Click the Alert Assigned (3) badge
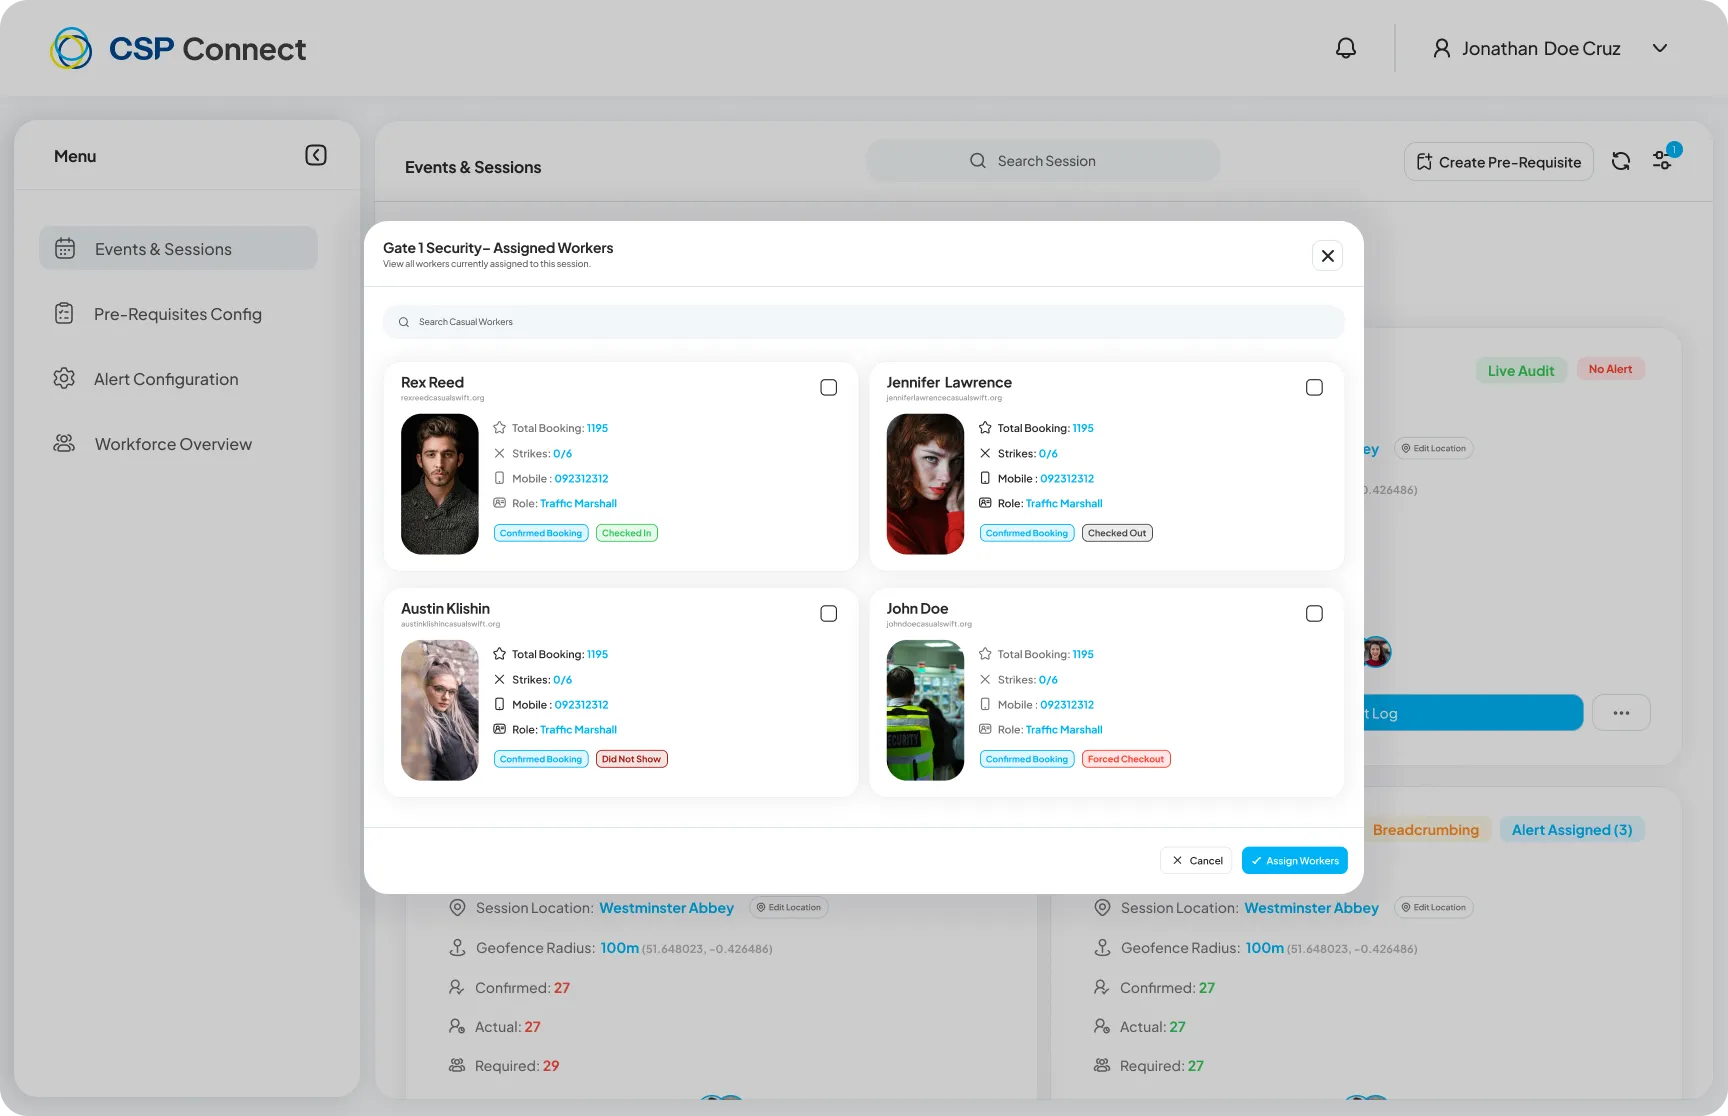 (x=1572, y=830)
